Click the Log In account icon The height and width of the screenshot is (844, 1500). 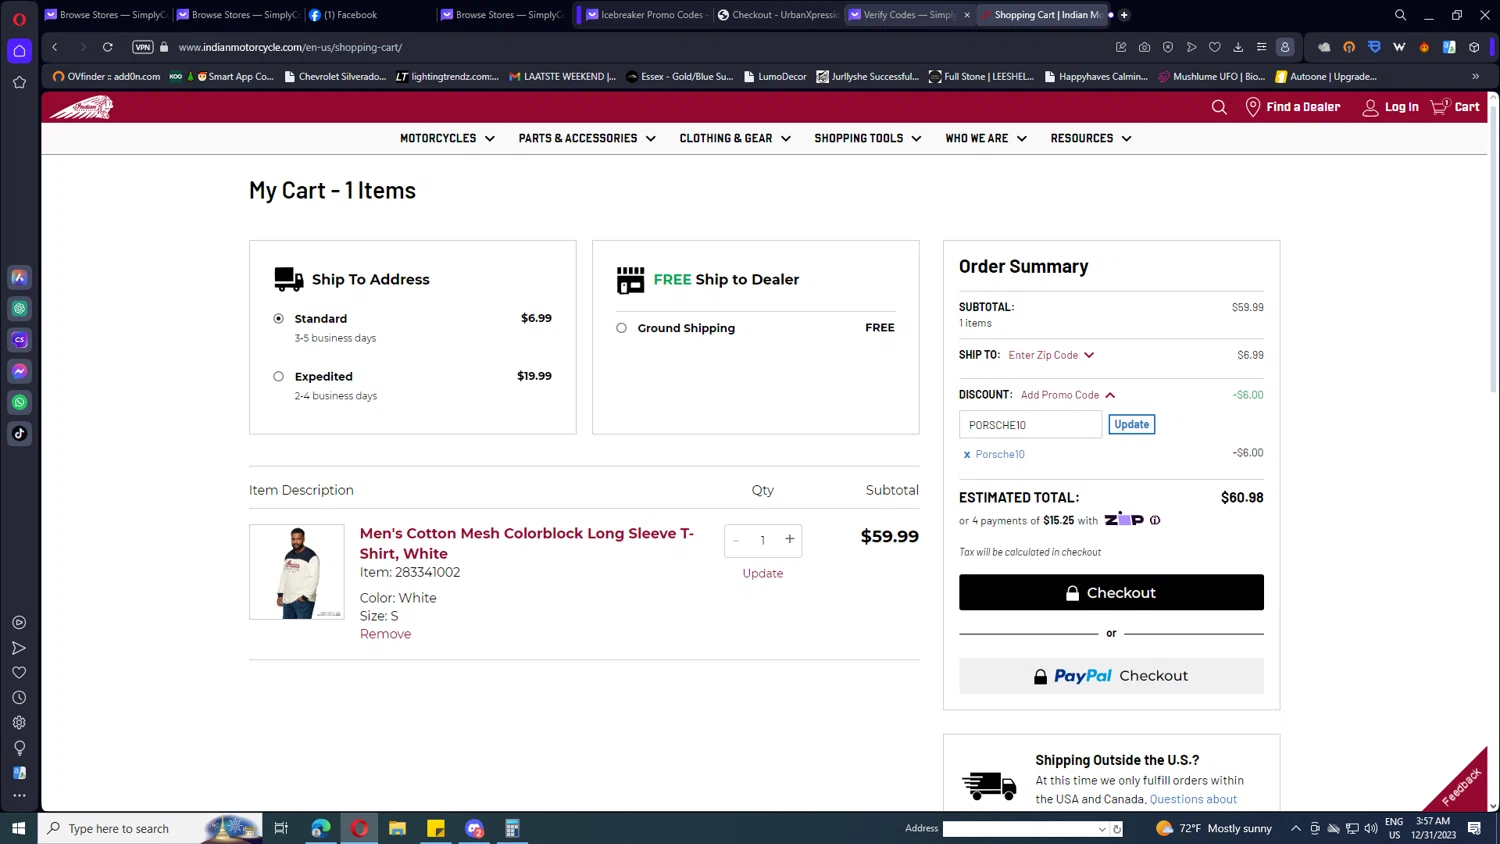pos(1370,107)
